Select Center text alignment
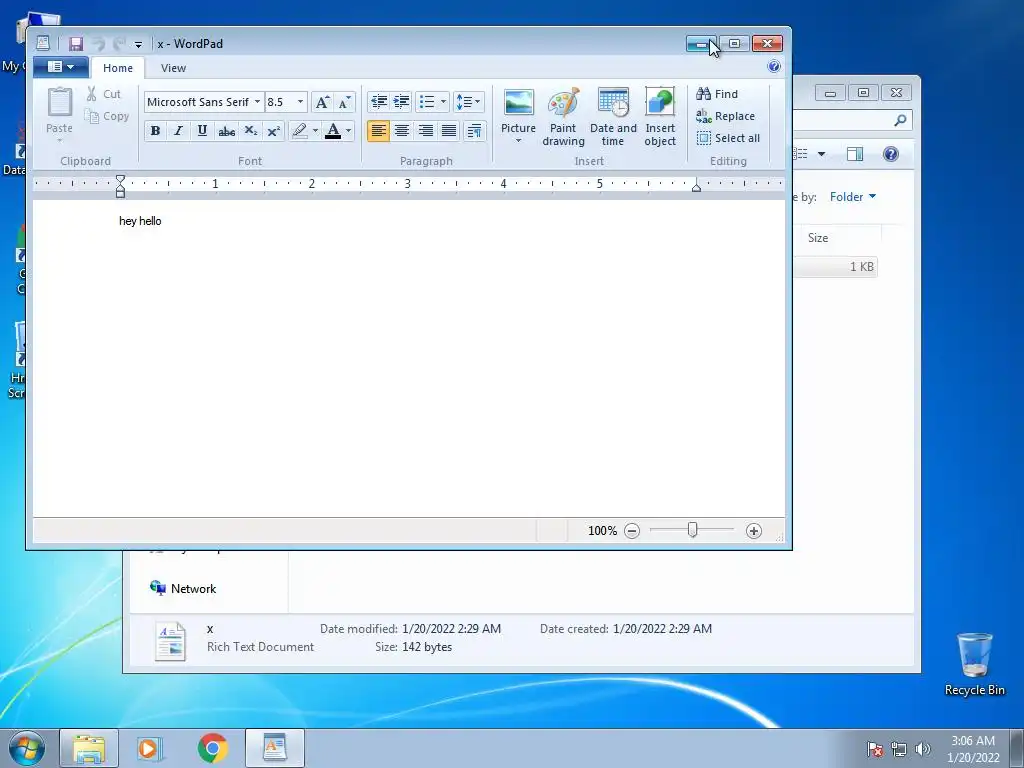 tap(402, 131)
